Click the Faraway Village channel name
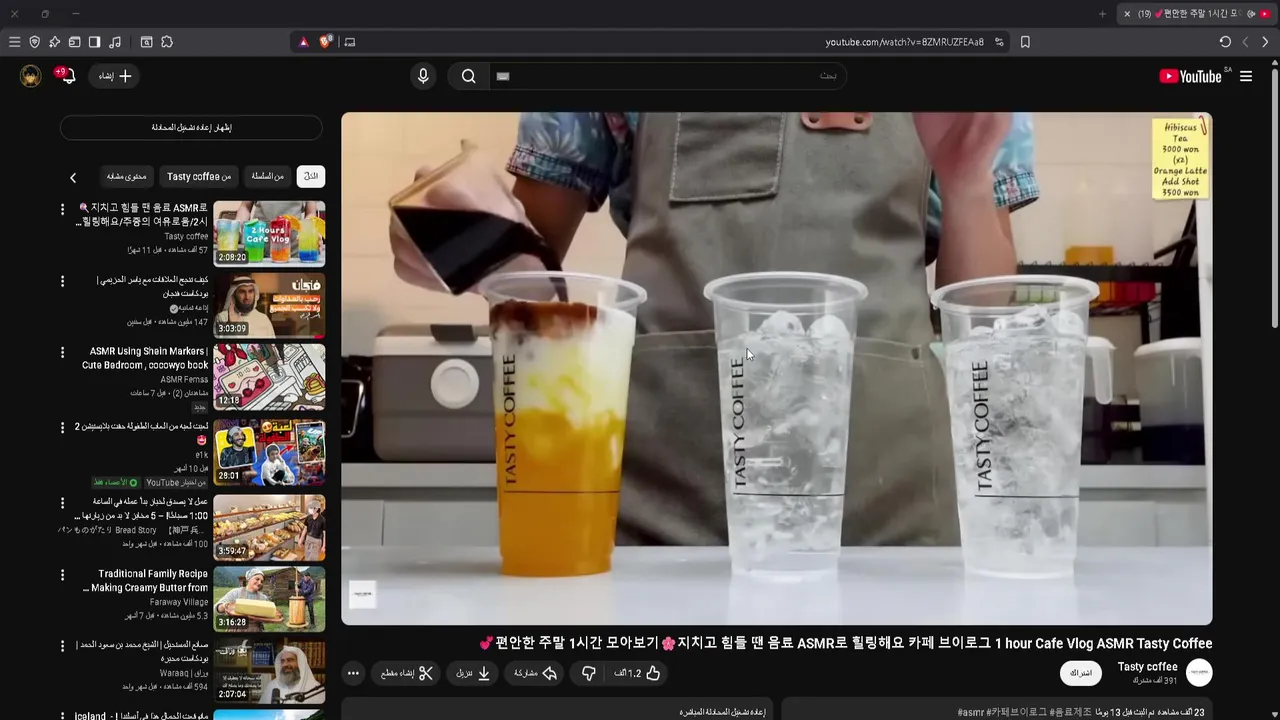Screen dimensions: 1280x720 [179, 602]
